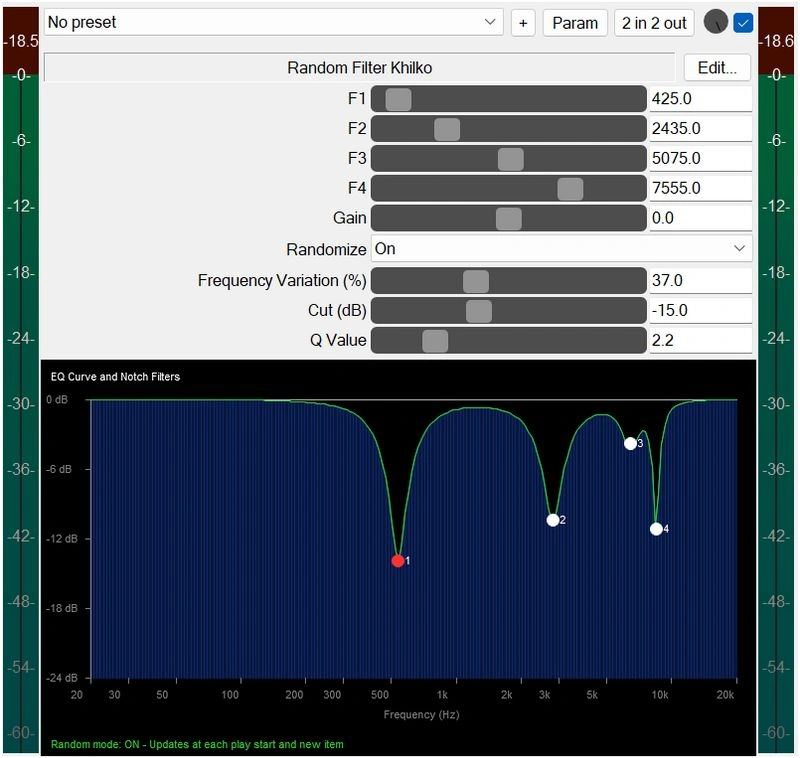
Task: Click the wet/dry mix knob
Action: tap(715, 22)
